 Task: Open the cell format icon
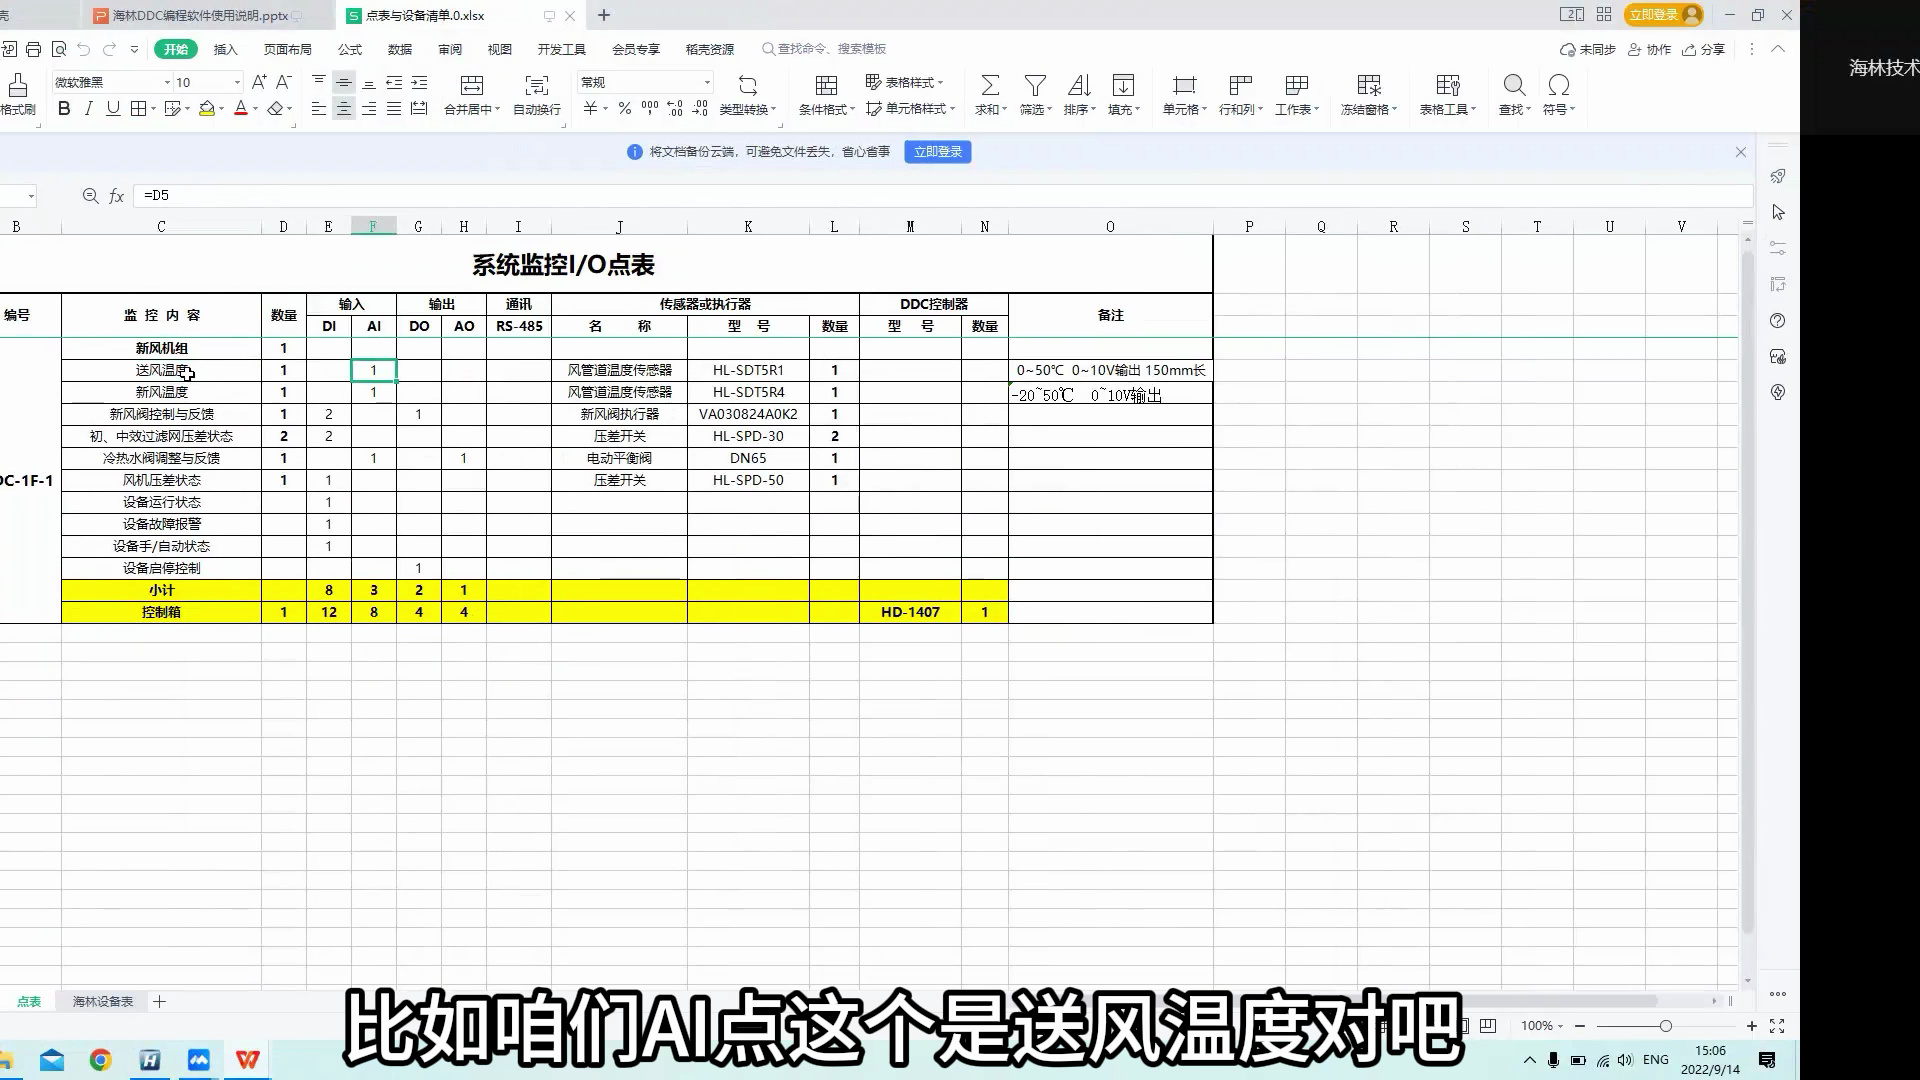1184,86
